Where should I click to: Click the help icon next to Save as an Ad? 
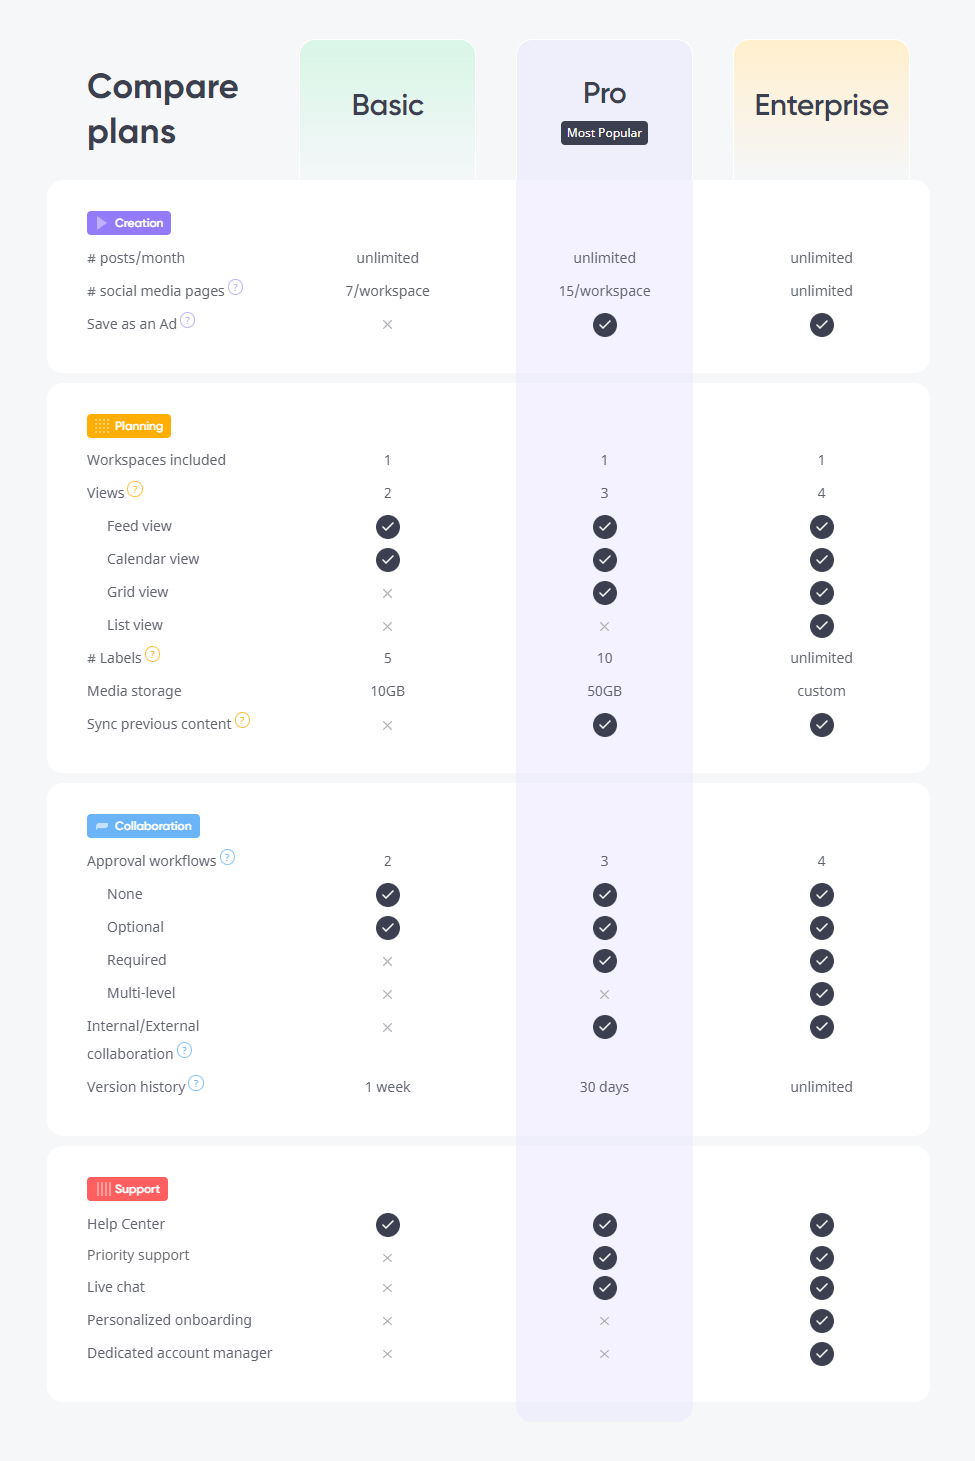[x=188, y=320]
